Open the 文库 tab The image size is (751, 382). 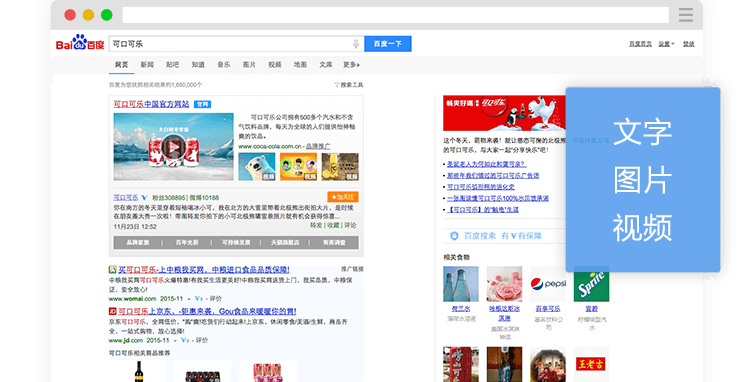point(326,65)
